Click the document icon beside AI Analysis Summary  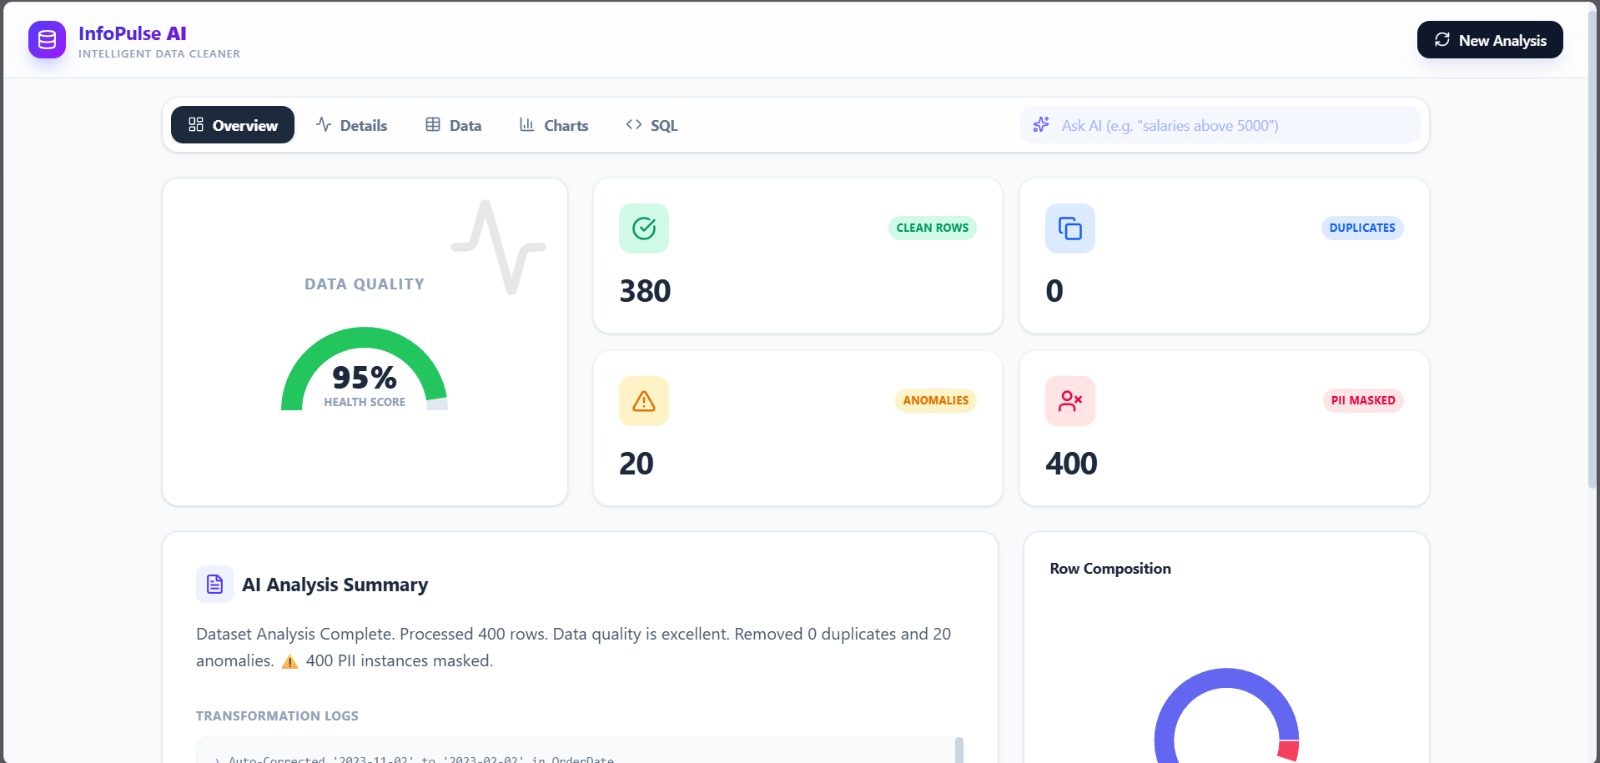click(215, 584)
